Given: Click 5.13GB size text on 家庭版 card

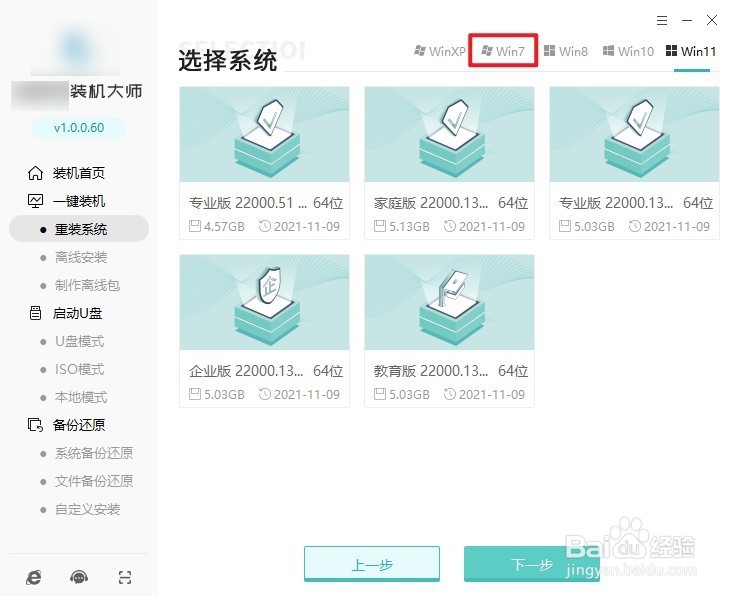Looking at the screenshot, I should (x=409, y=227).
